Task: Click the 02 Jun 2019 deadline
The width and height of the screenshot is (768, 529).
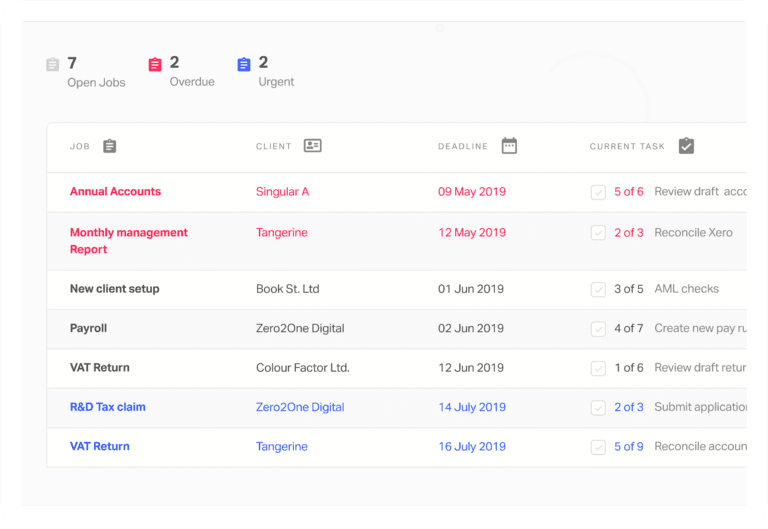Action: [x=471, y=328]
